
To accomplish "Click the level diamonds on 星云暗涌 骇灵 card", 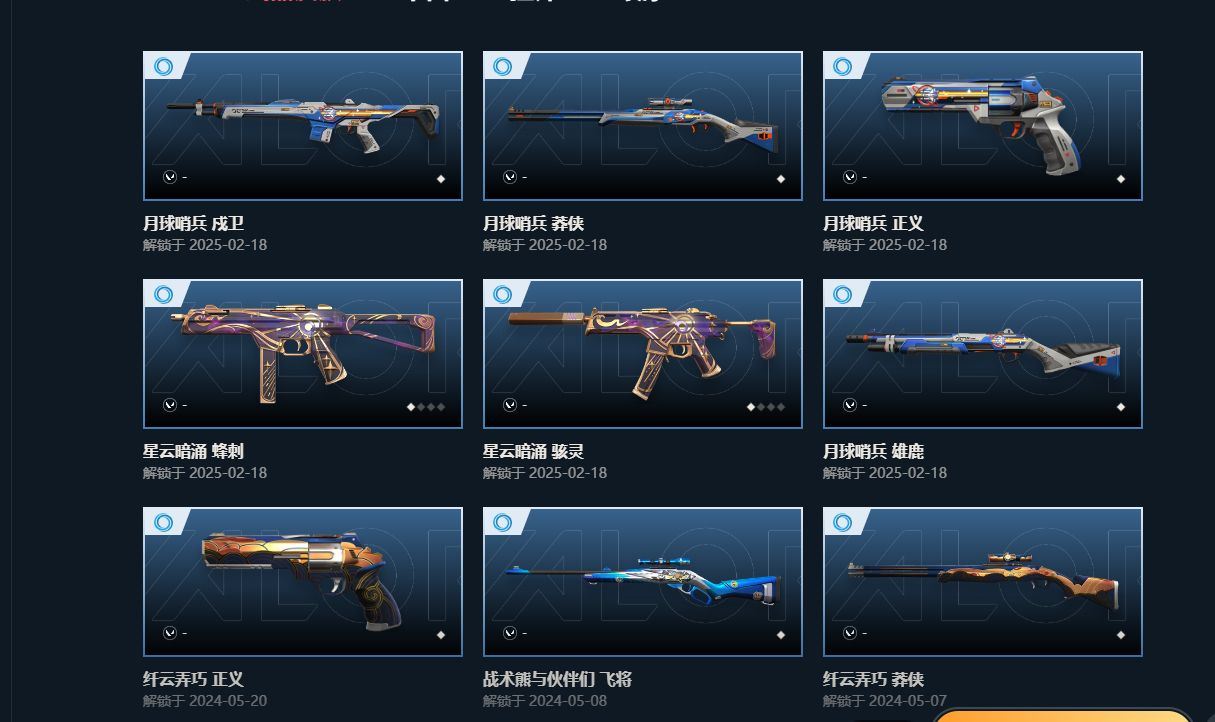I will (x=766, y=407).
